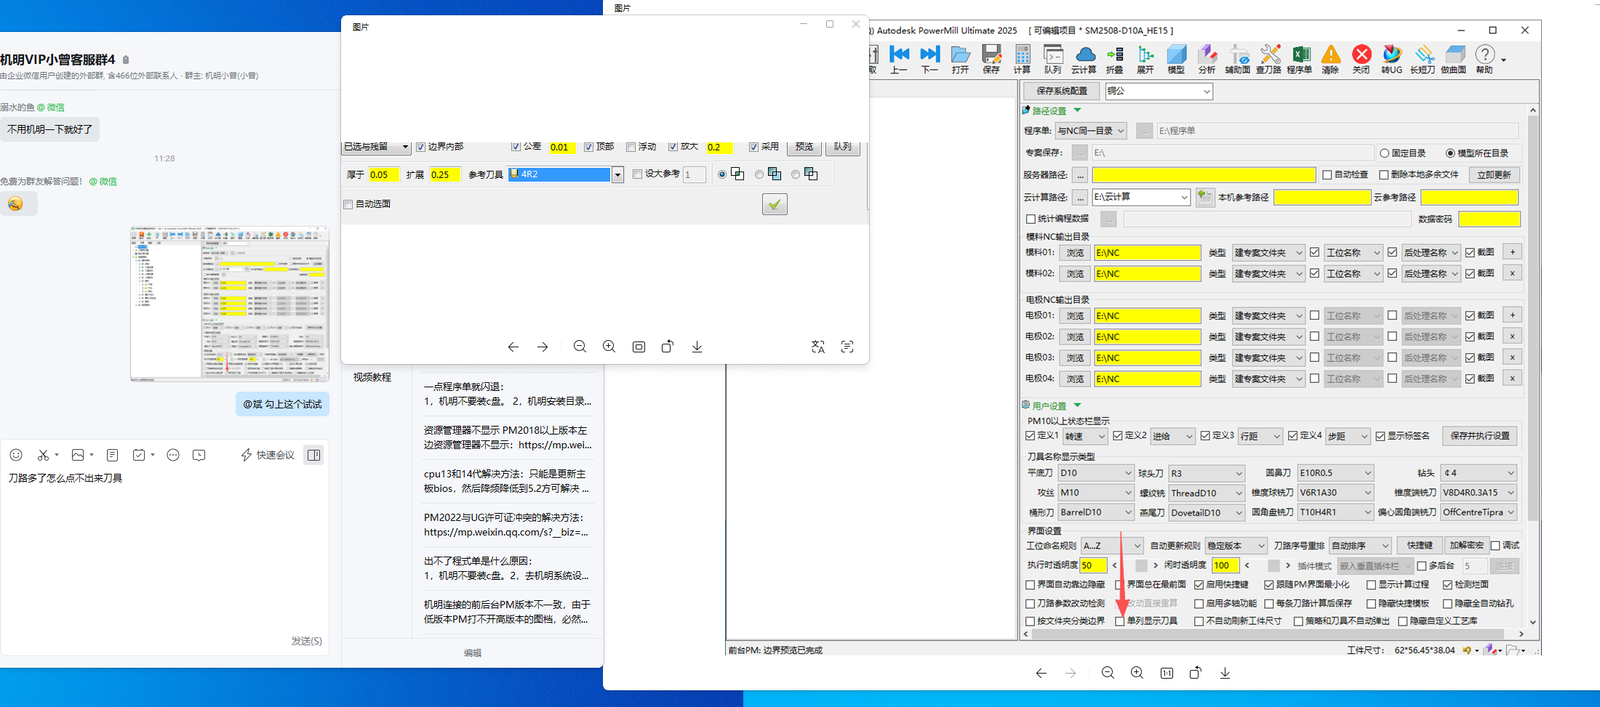Click the 立即更新 button
The image size is (1600, 707).
[x=1494, y=175]
